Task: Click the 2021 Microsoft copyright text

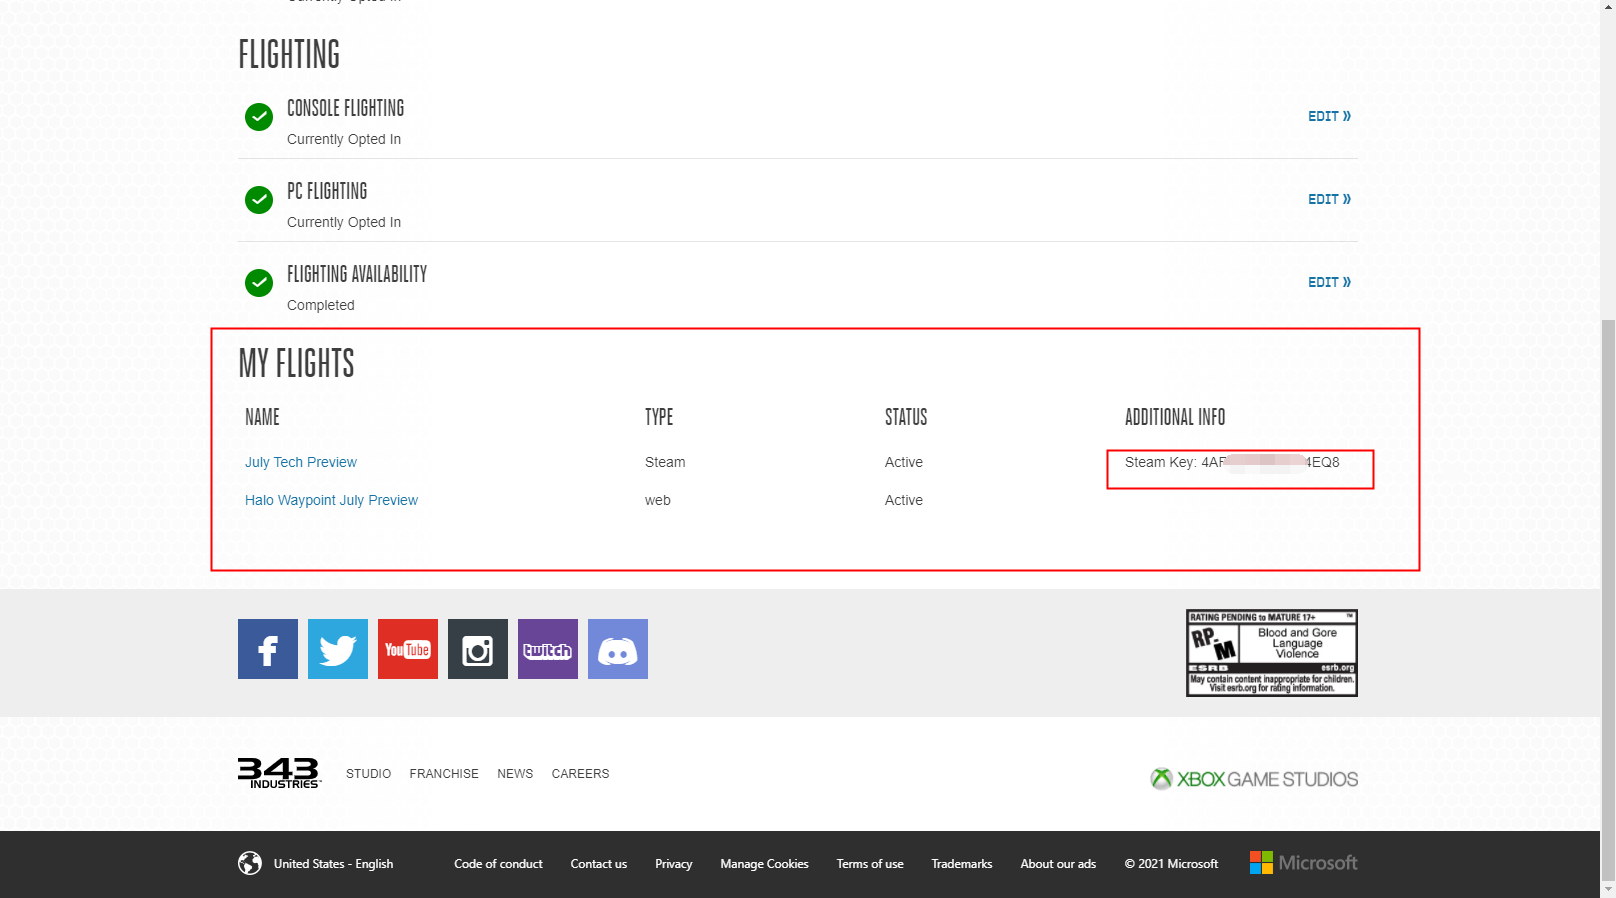Action: click(x=1171, y=864)
